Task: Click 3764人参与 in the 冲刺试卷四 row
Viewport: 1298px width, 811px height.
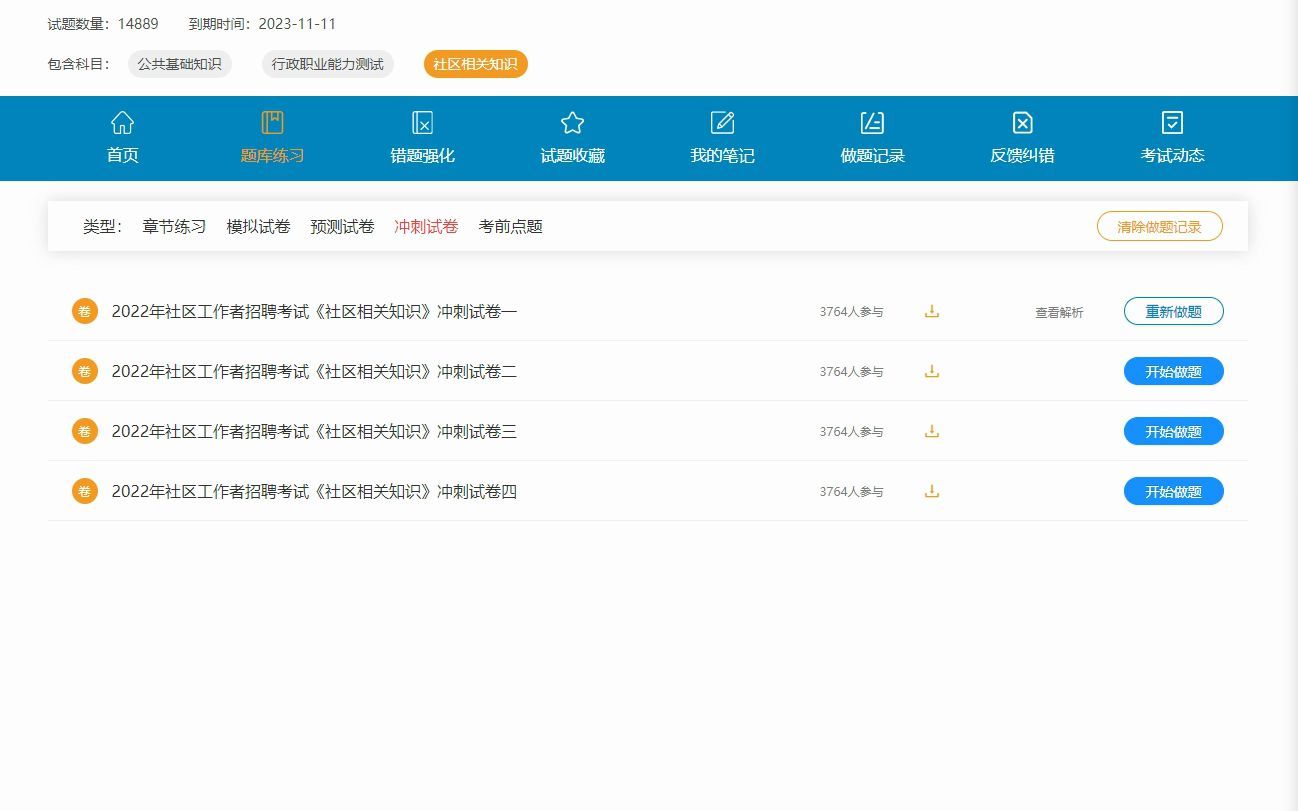Action: coord(852,492)
